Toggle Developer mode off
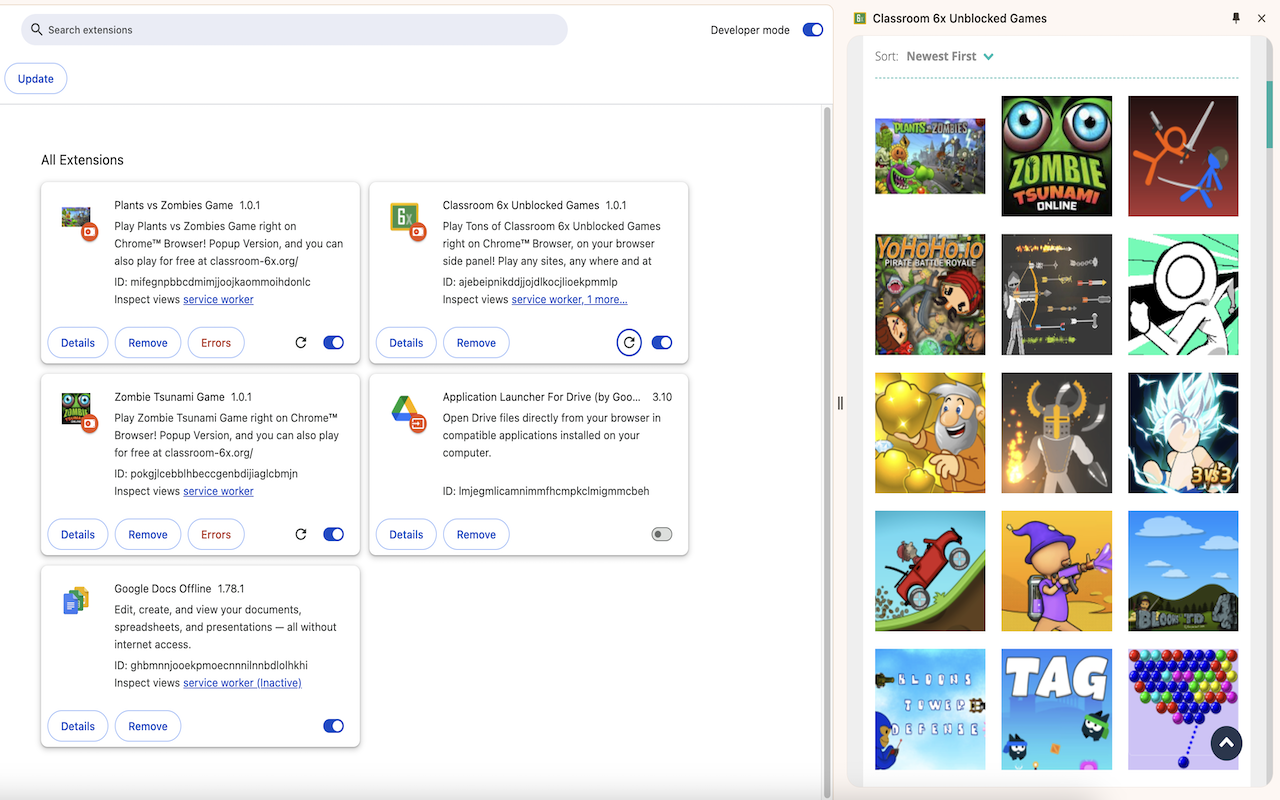 click(813, 30)
